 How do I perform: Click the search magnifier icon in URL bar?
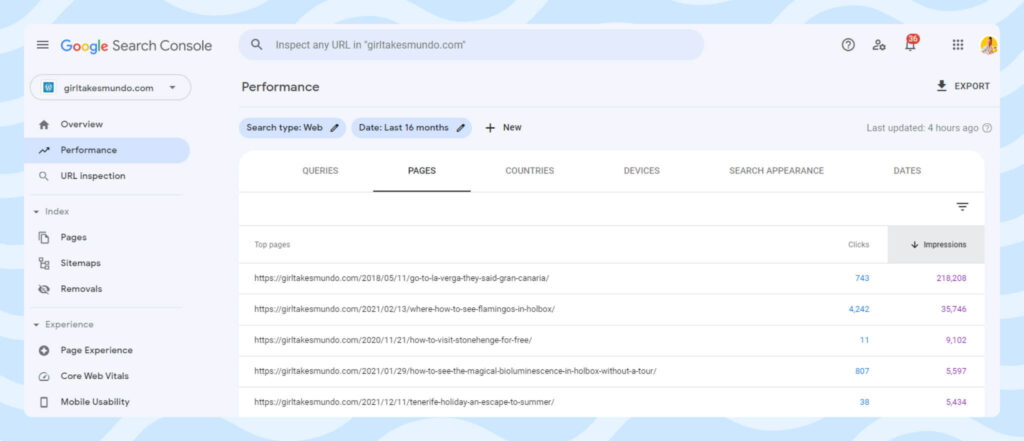[257, 44]
